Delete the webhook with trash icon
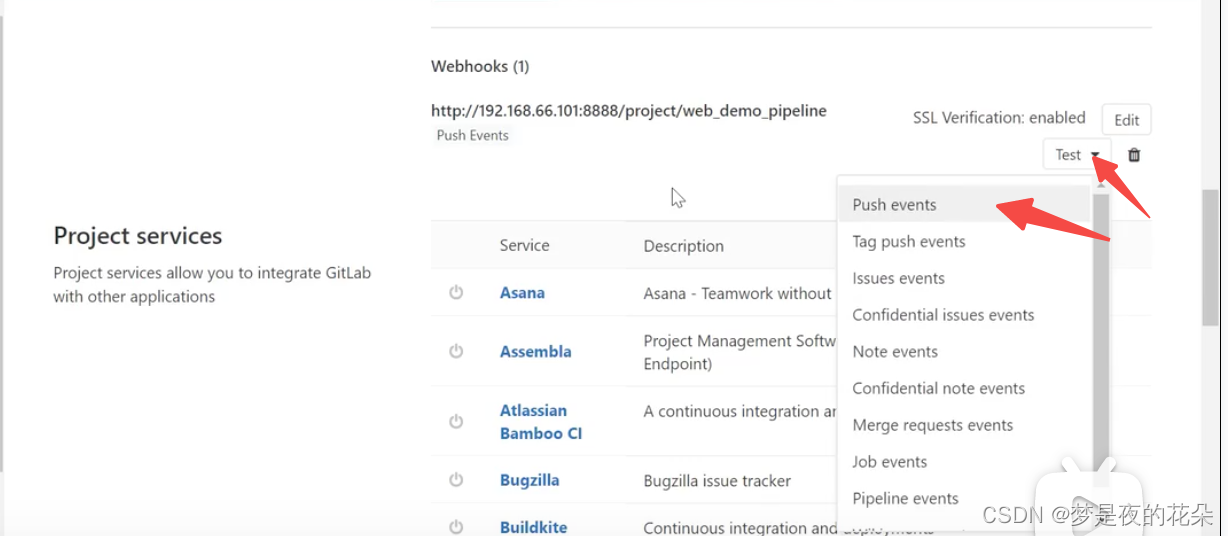Screen dimensions: 1228x536 1134,155
